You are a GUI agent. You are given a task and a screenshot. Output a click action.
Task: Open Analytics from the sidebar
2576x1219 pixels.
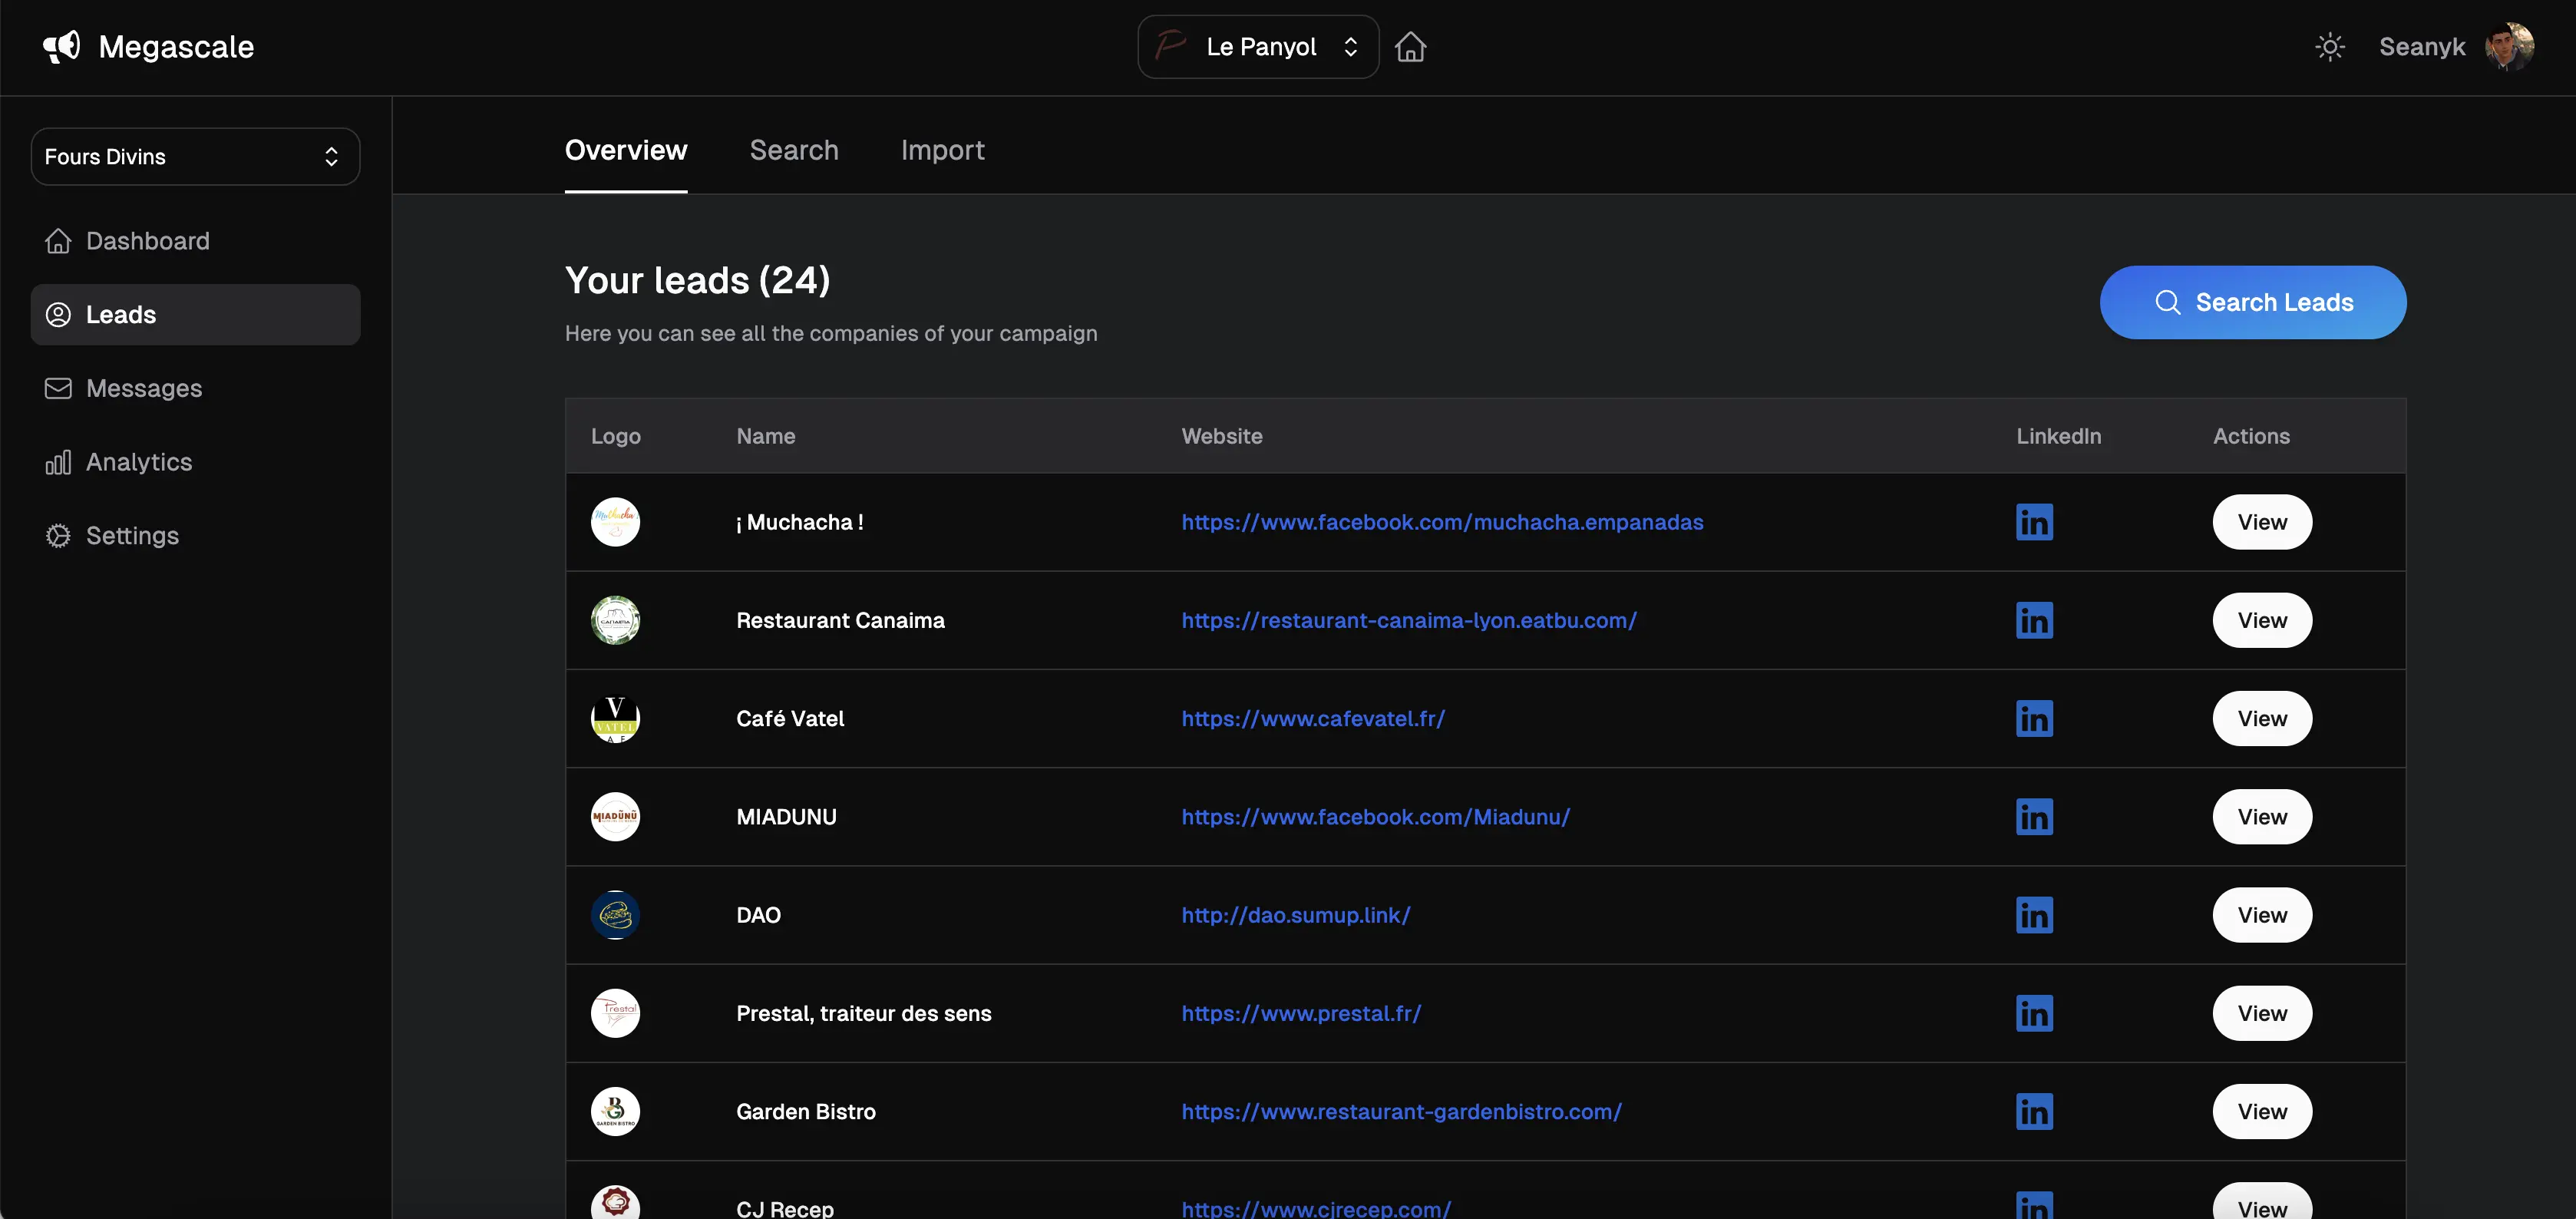(138, 462)
